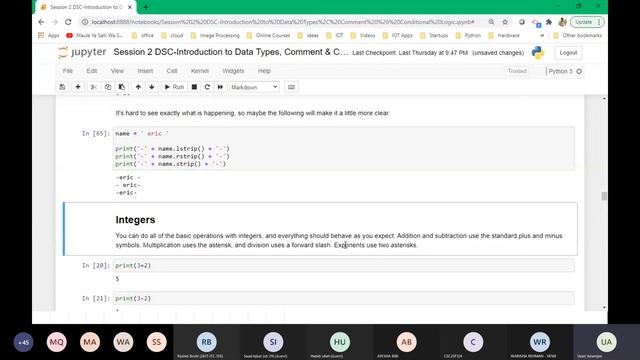Open the office bookmarks folder
640x360 pixels.
[143, 36]
